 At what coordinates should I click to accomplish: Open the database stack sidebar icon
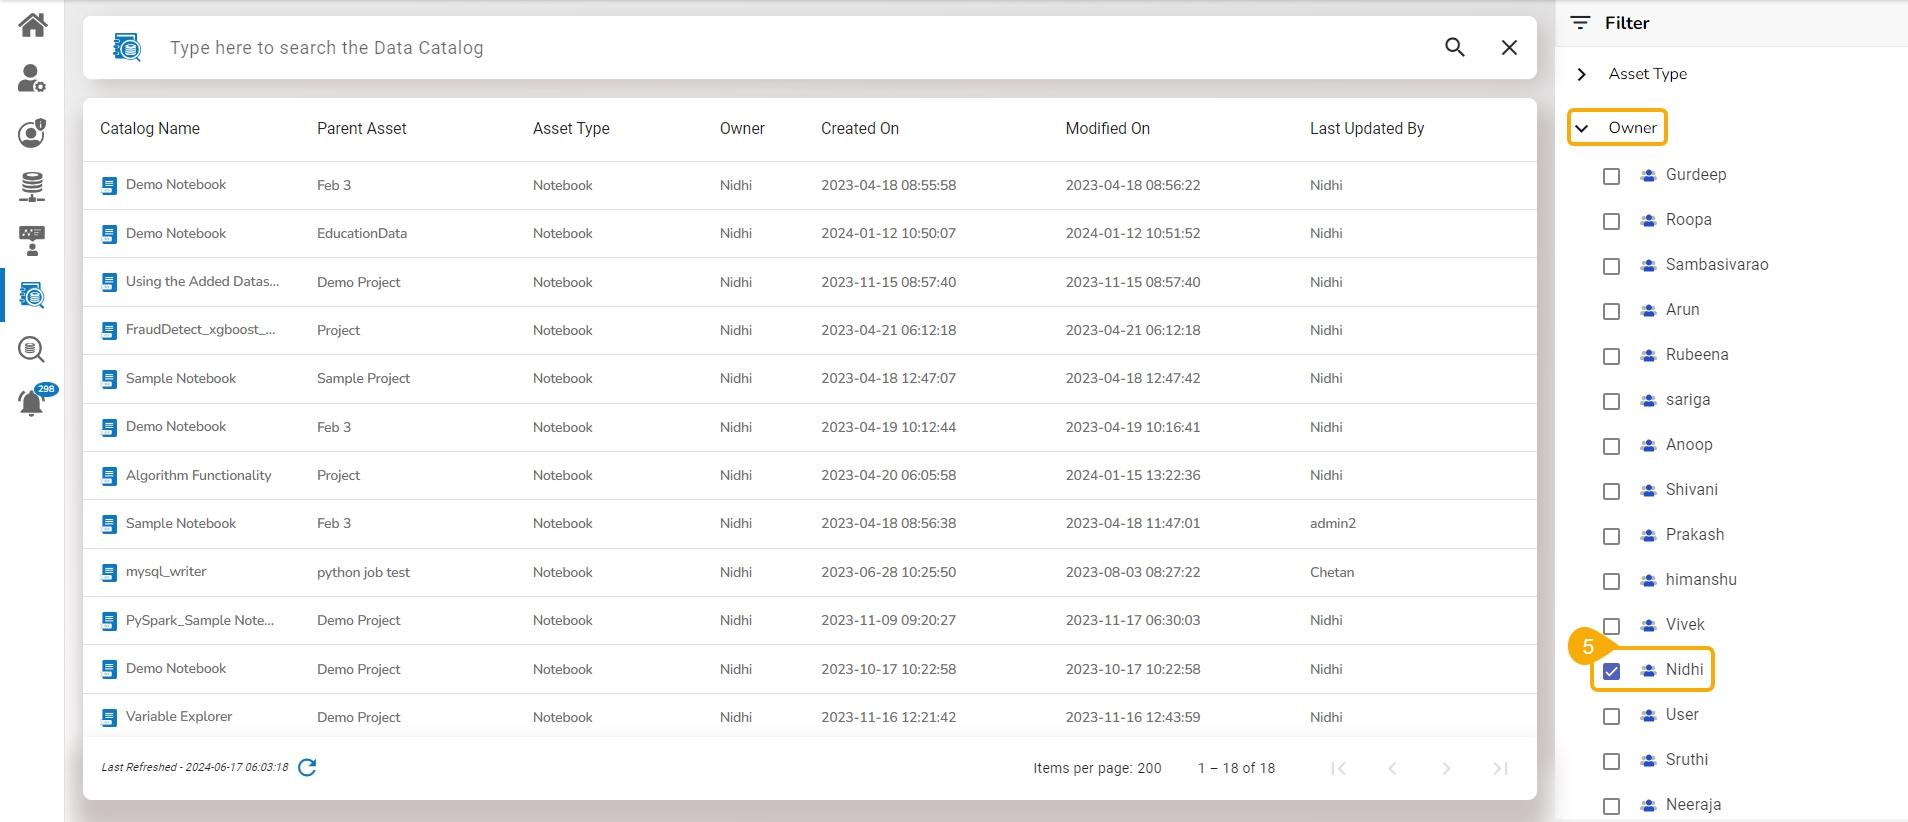pyautogui.click(x=32, y=186)
